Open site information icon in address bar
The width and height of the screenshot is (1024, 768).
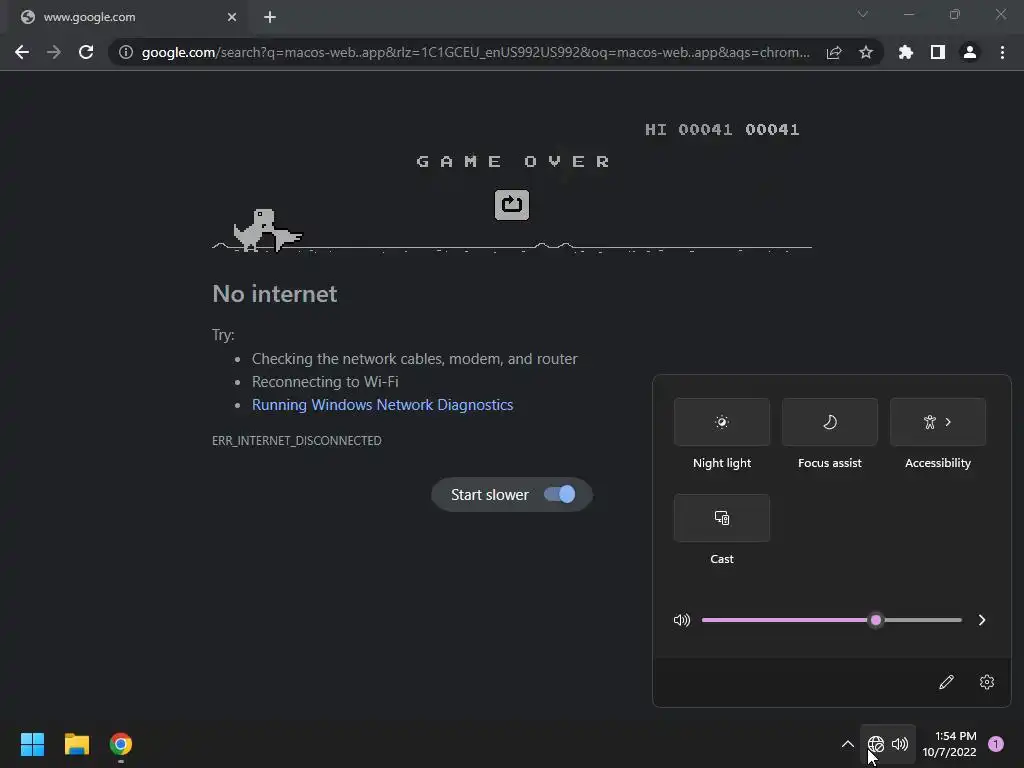tap(126, 52)
